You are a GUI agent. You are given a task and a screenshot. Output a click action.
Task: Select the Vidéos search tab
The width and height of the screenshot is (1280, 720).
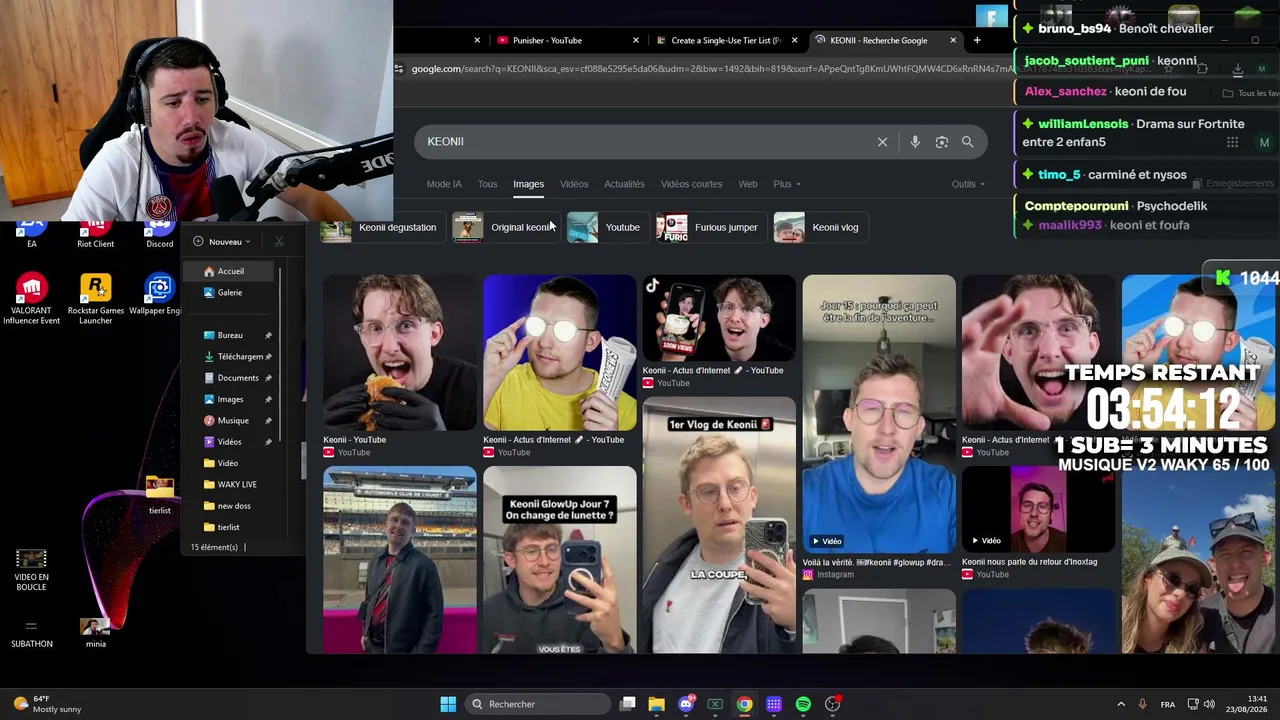click(574, 184)
